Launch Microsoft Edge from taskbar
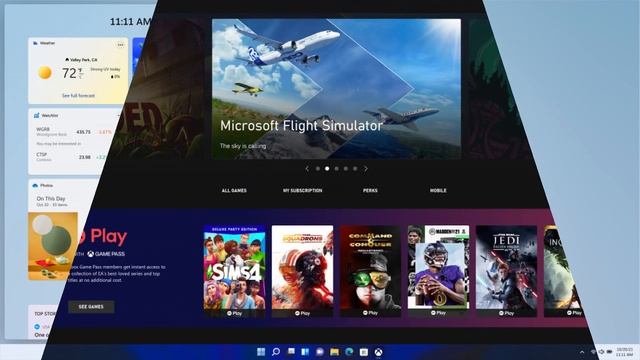Viewport: 640px width, 360px height. (x=349, y=352)
